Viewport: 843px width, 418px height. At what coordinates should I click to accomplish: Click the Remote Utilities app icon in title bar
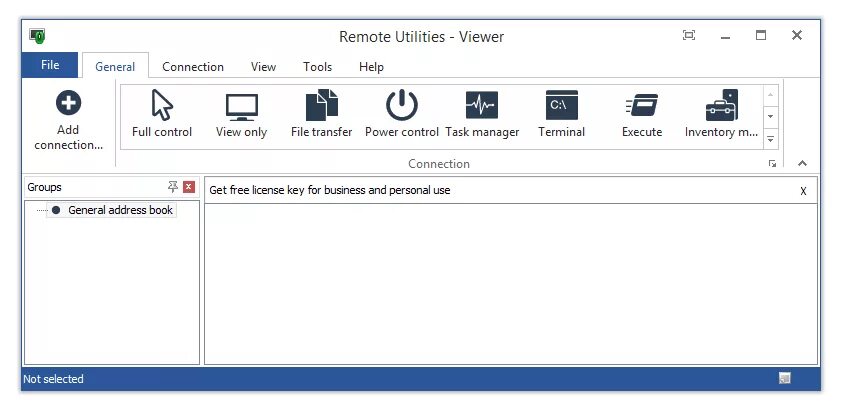tap(37, 36)
